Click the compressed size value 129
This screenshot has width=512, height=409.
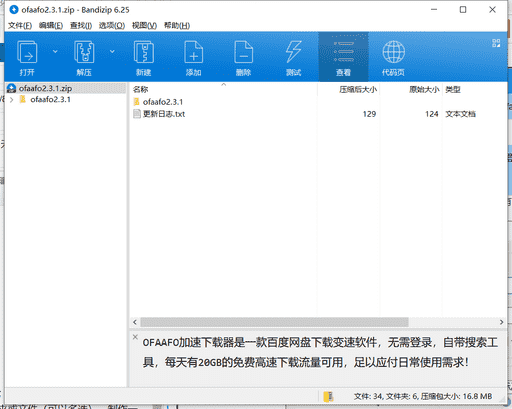point(369,114)
